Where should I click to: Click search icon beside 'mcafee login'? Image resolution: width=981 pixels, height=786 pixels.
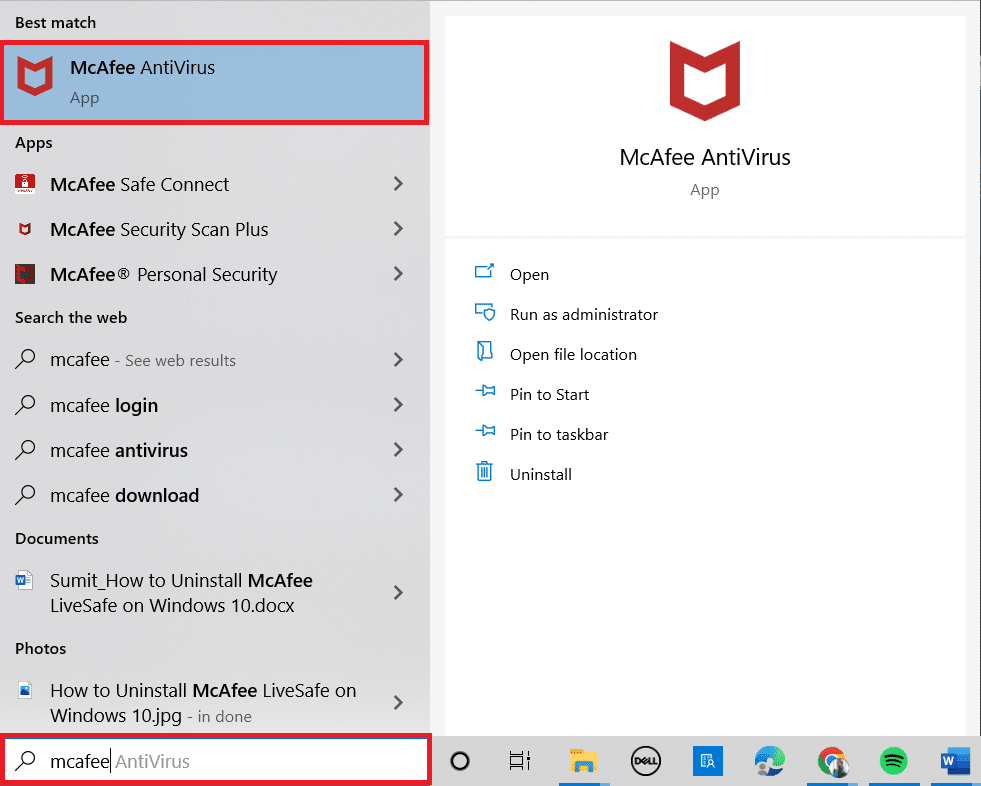pos(25,404)
